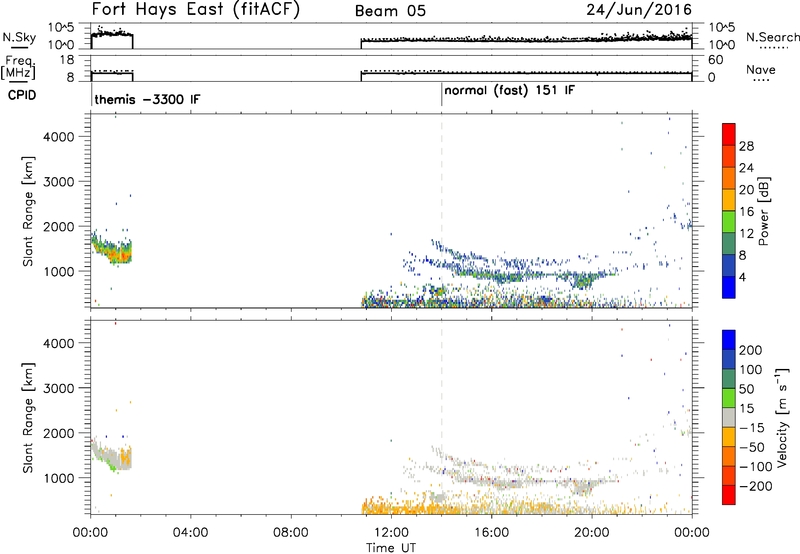800x554 pixels.
Task: Click the velocity colorbar '200' value
Action: 751,350
